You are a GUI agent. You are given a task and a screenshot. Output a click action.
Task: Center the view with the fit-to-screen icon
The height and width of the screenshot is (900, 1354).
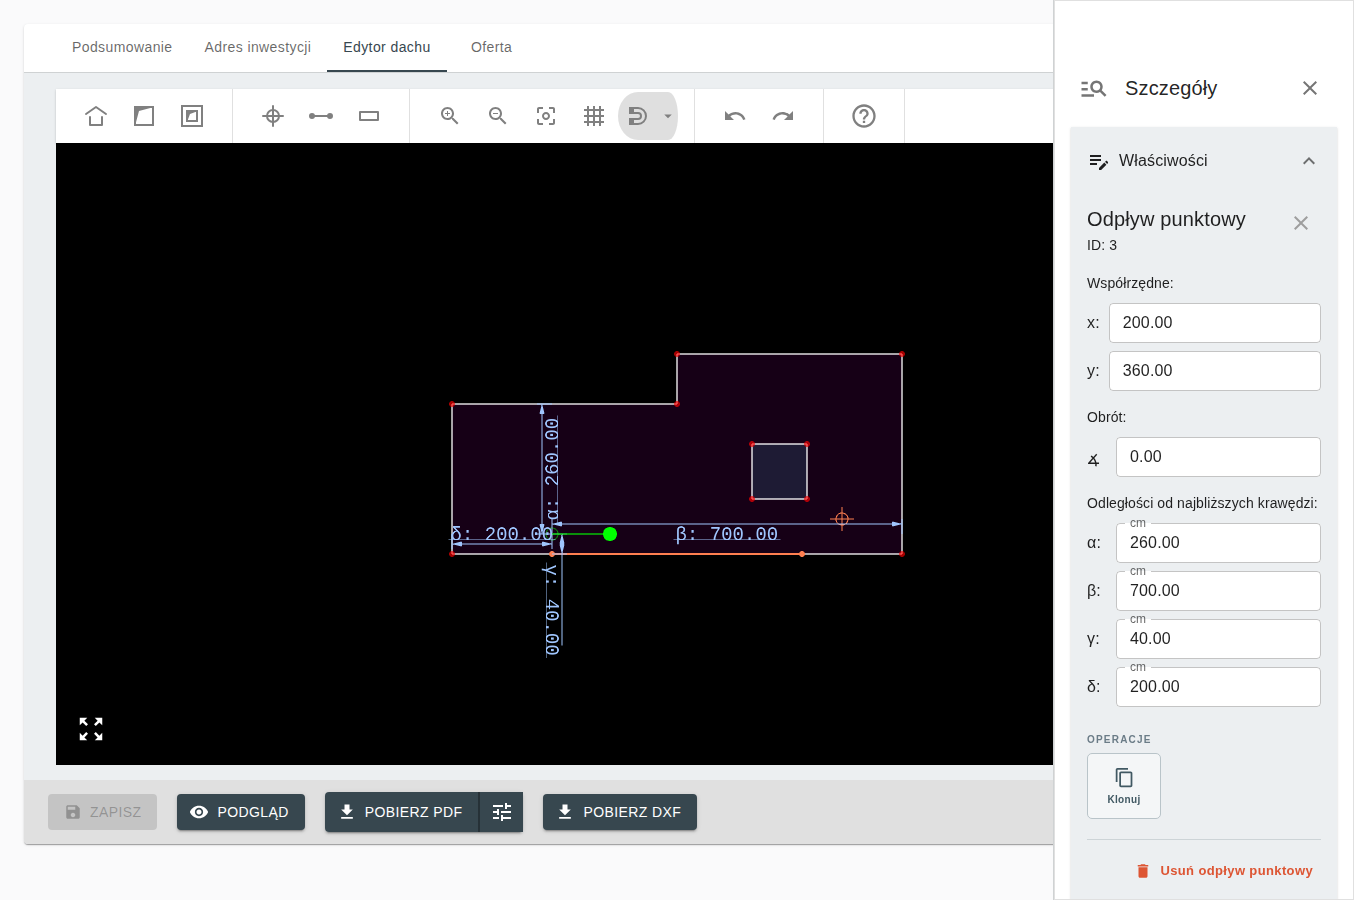click(546, 116)
